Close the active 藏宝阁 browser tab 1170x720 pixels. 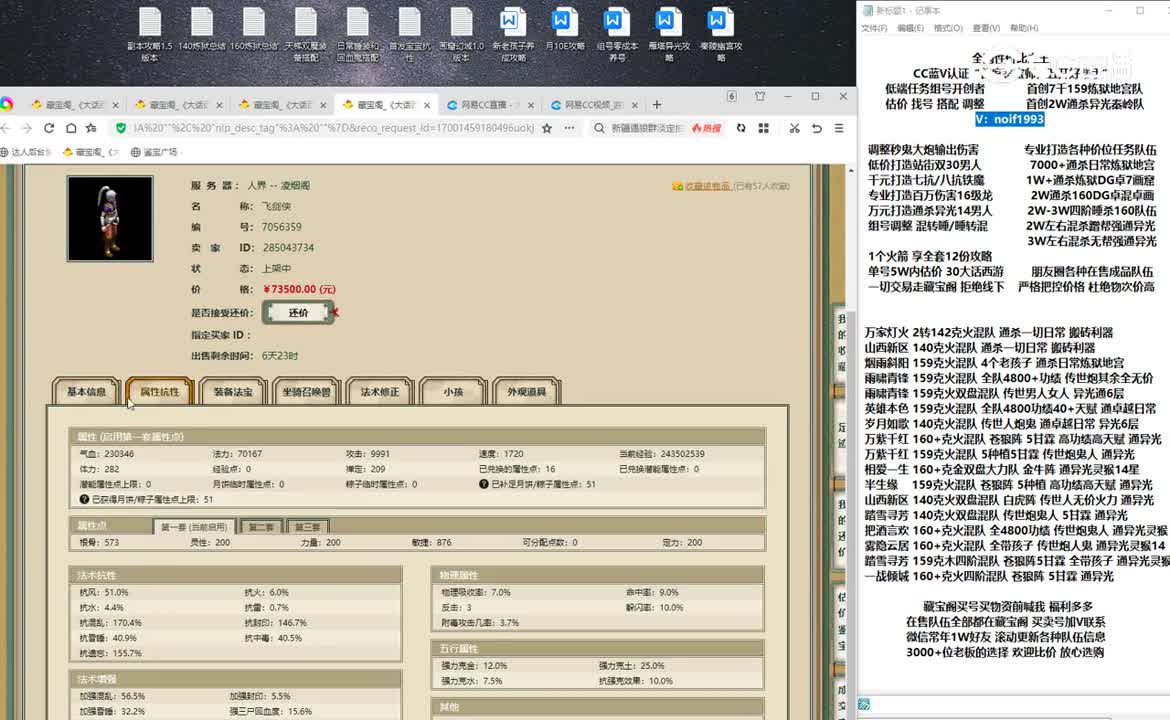click(x=427, y=105)
